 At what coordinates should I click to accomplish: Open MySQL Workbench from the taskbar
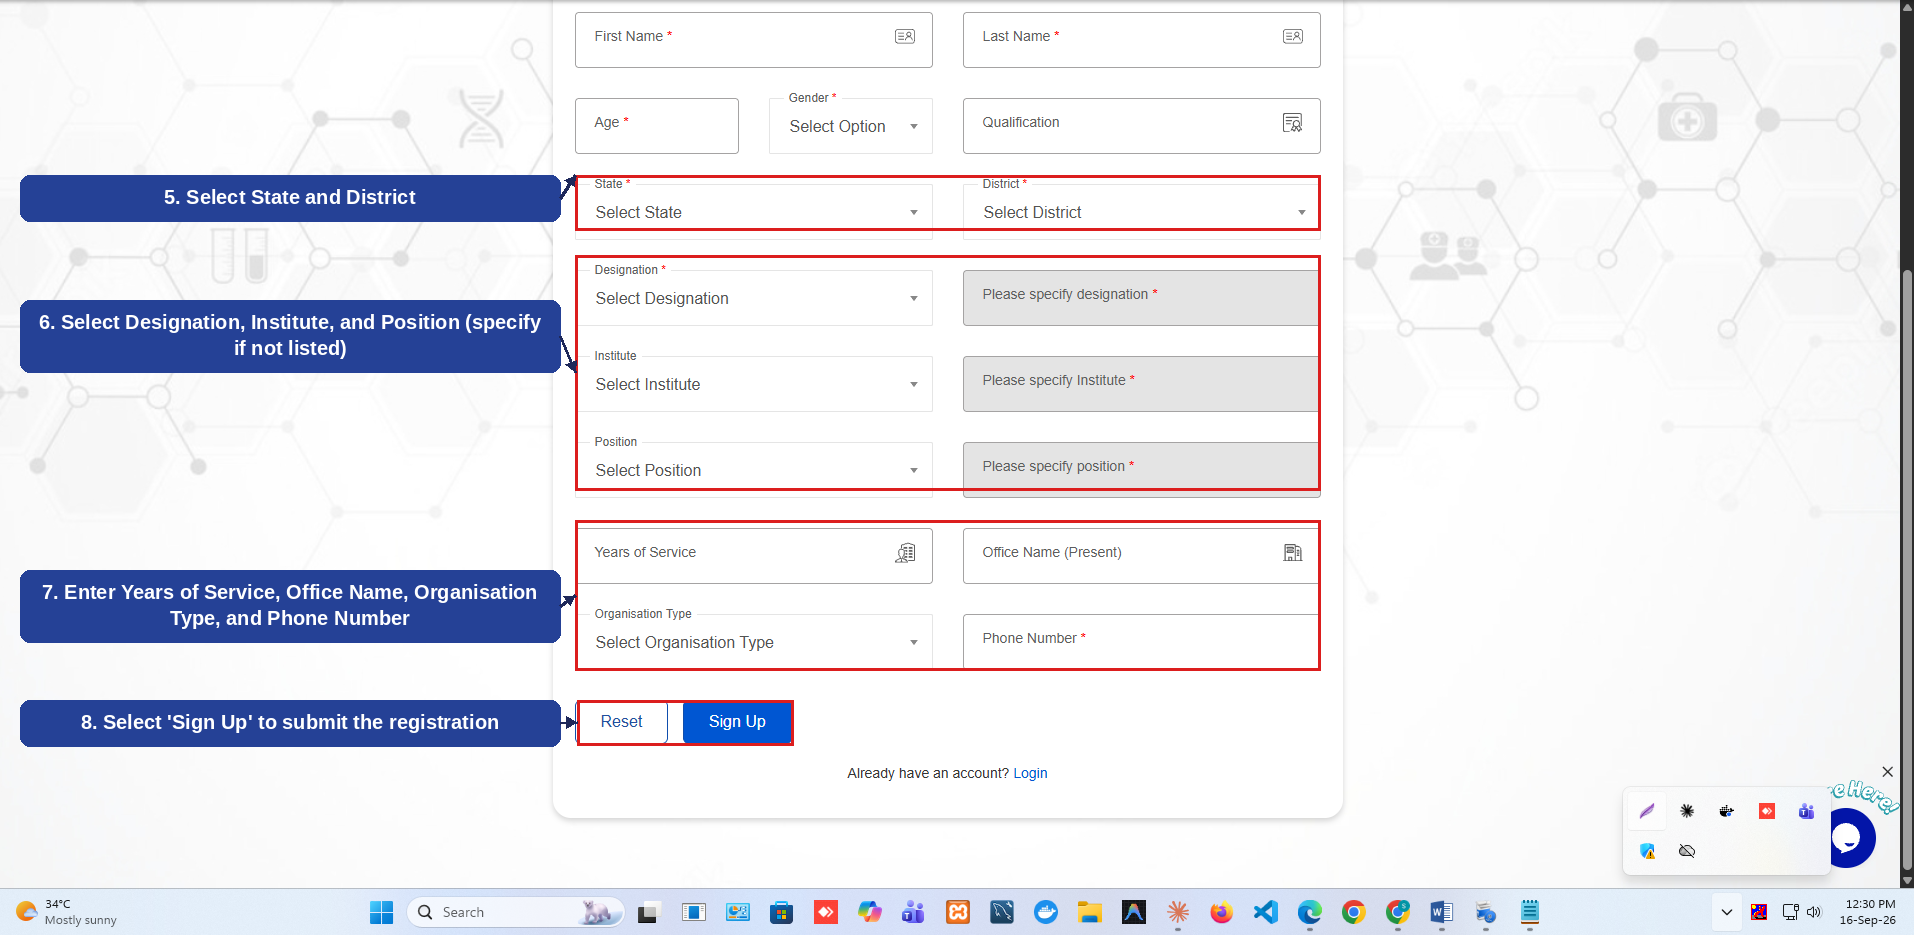pos(1002,912)
